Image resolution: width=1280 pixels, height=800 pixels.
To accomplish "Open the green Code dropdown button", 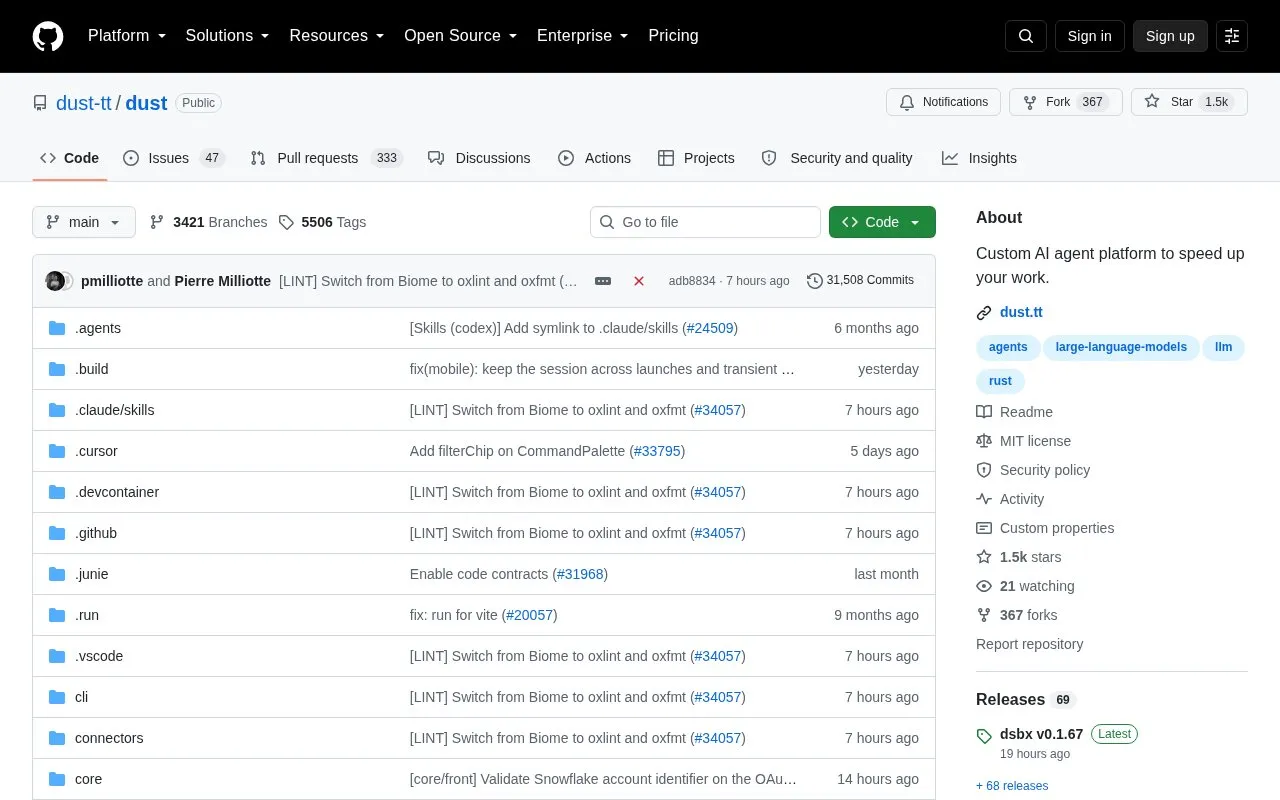I will point(882,222).
